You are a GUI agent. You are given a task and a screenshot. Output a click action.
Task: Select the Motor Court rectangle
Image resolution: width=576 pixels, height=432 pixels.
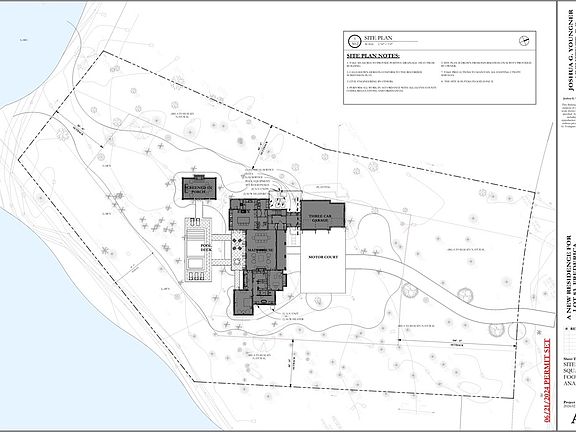pos(323,262)
